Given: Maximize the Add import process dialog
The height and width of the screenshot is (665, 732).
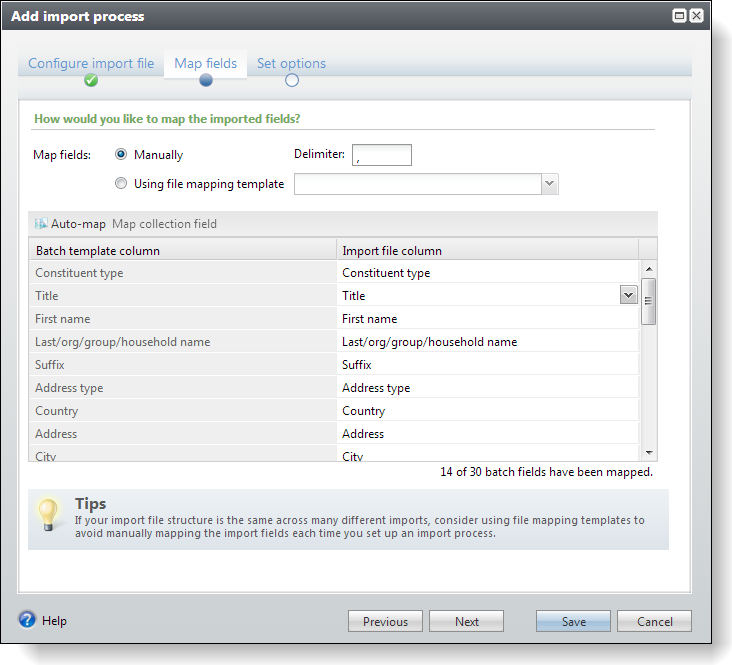Looking at the screenshot, I should point(679,16).
